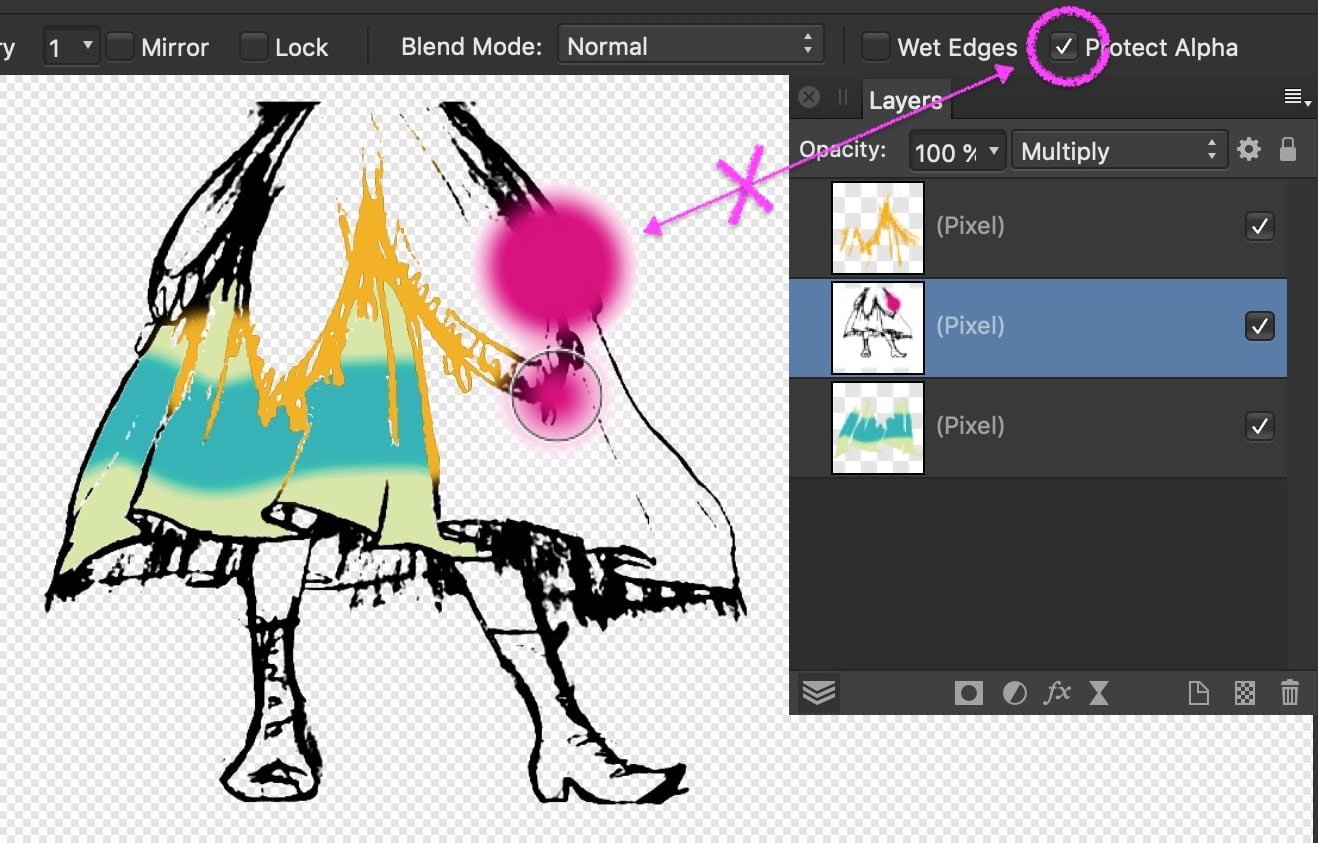
Task: Click the pin handle beside the Layers tab
Action: (x=842, y=97)
